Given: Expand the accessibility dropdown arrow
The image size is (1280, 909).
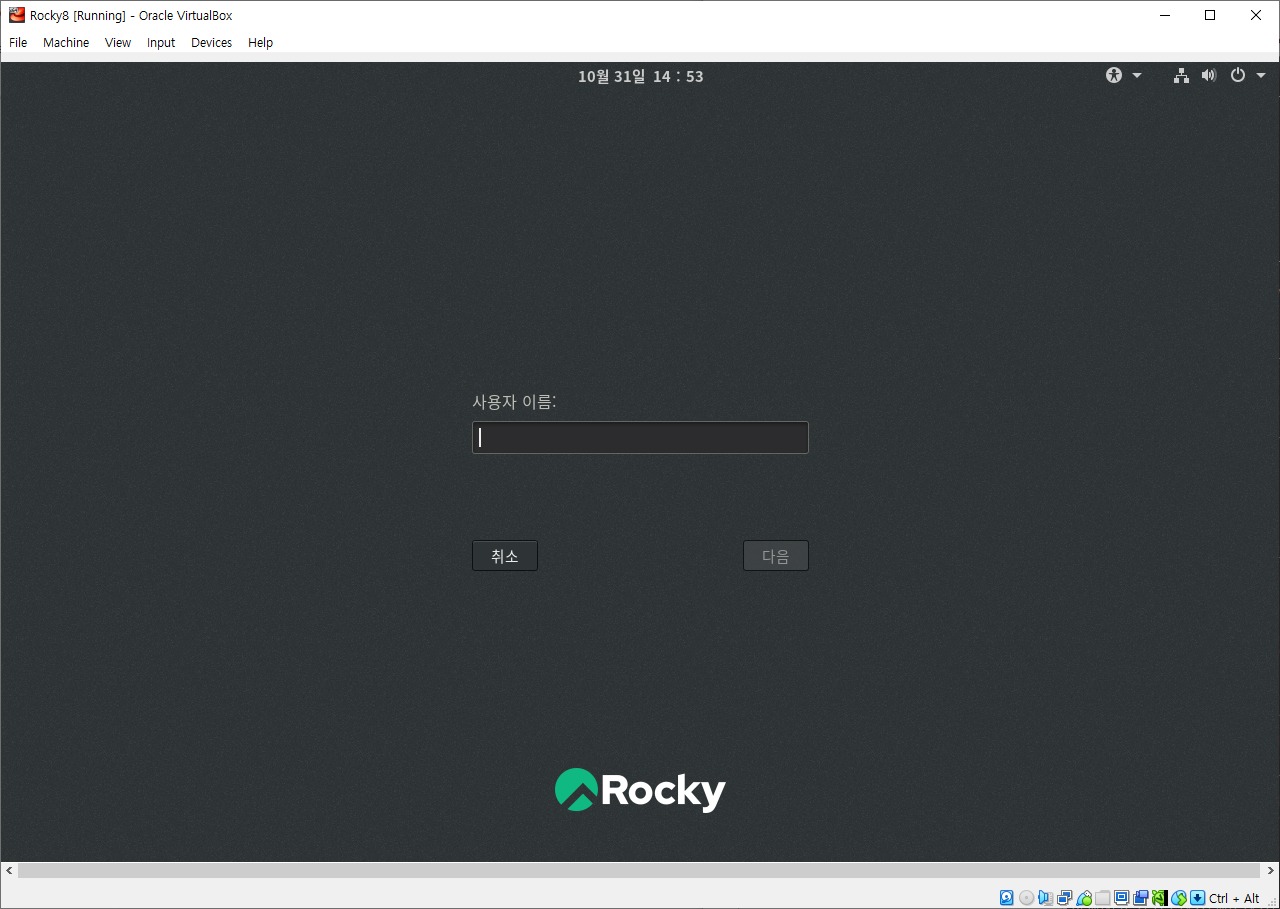Looking at the screenshot, I should (x=1137, y=76).
